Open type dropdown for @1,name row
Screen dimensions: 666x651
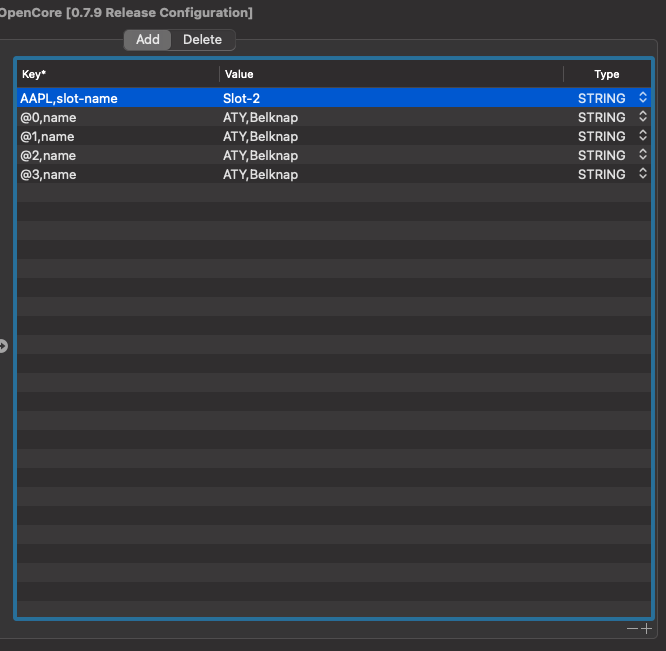point(643,135)
